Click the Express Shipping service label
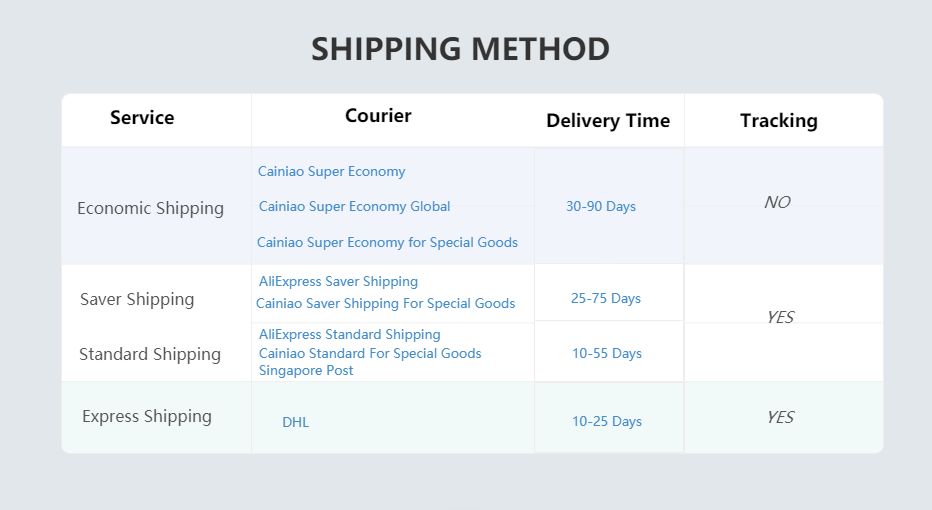 pyautogui.click(x=147, y=417)
